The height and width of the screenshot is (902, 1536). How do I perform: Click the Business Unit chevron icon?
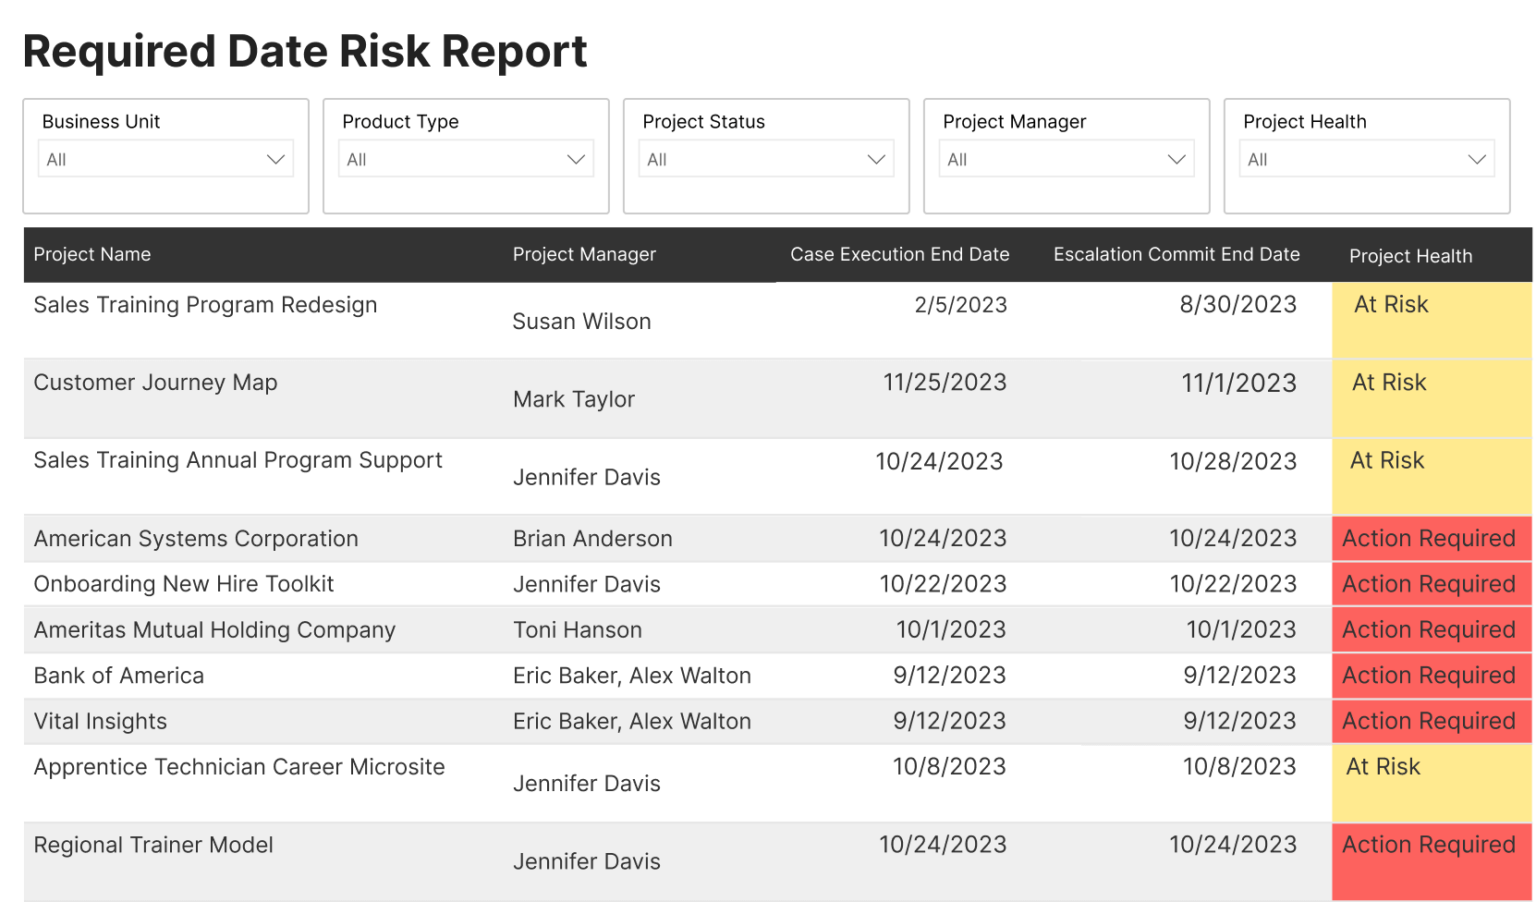pyautogui.click(x=276, y=158)
